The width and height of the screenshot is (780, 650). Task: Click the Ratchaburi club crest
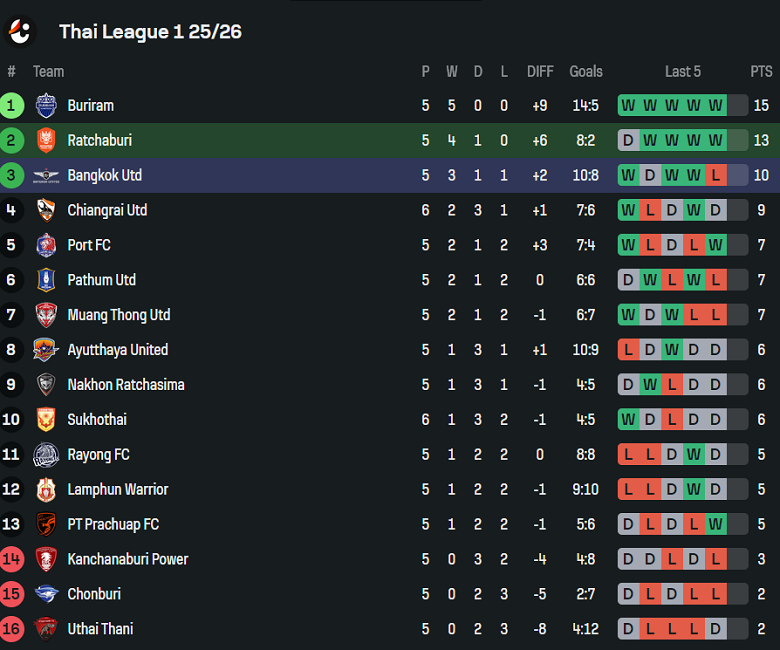46,140
